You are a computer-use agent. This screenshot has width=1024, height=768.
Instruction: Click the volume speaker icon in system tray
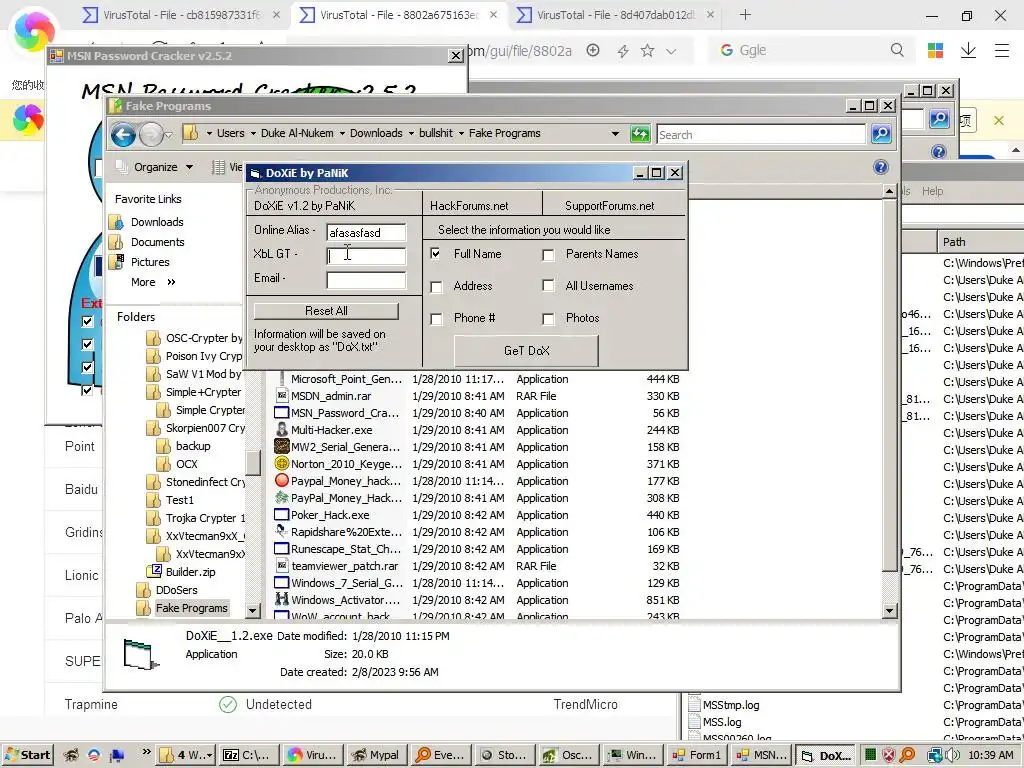pos(952,755)
